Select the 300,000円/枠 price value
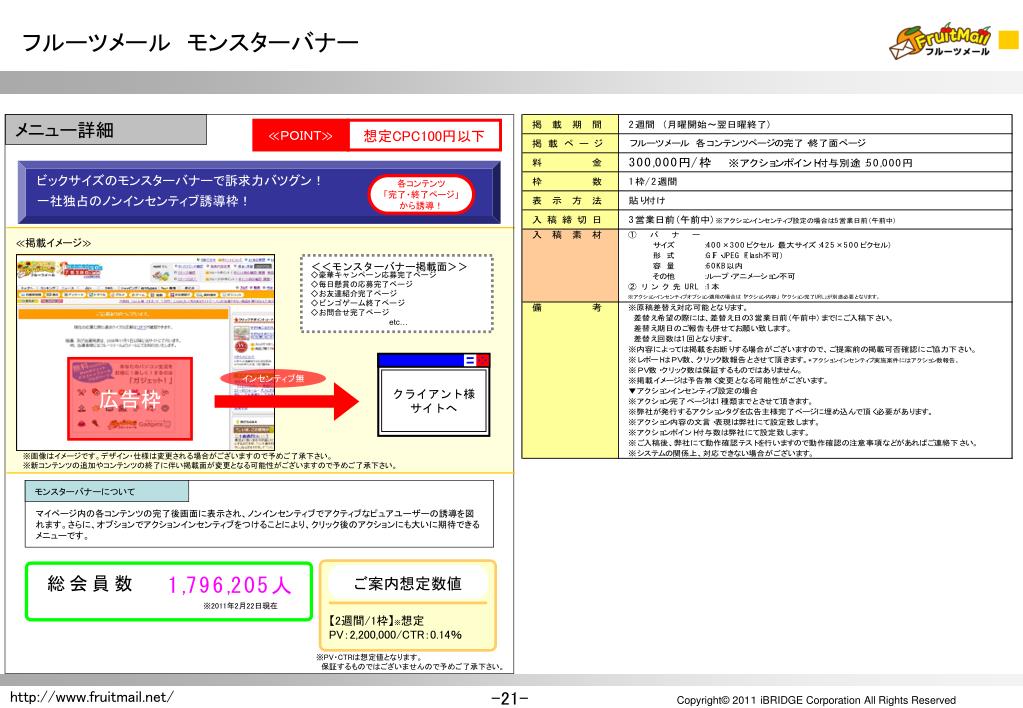 point(669,162)
